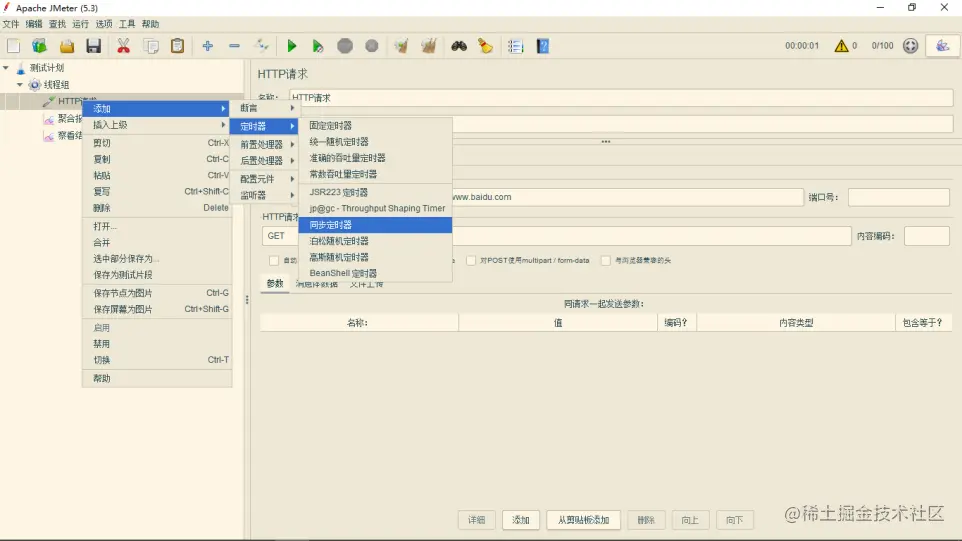Viewport: 962px width, 541px height.
Task: Expand the 监听器 submenu
Action: [266, 195]
